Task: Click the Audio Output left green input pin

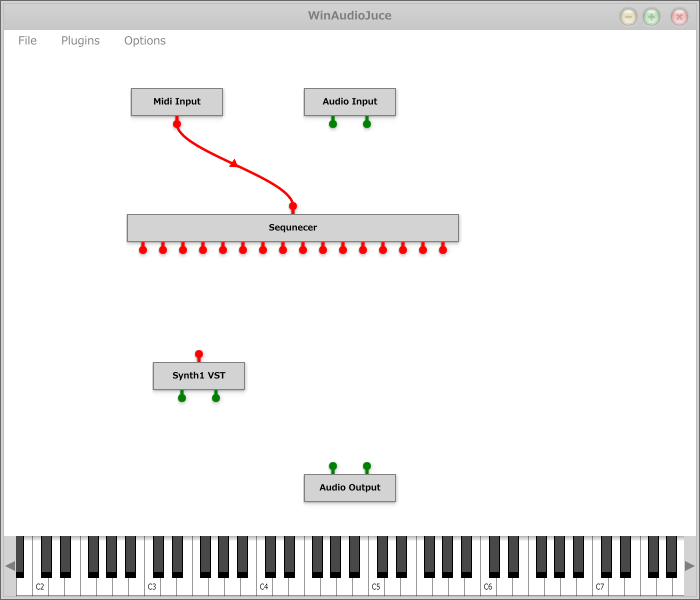Action: click(x=333, y=467)
